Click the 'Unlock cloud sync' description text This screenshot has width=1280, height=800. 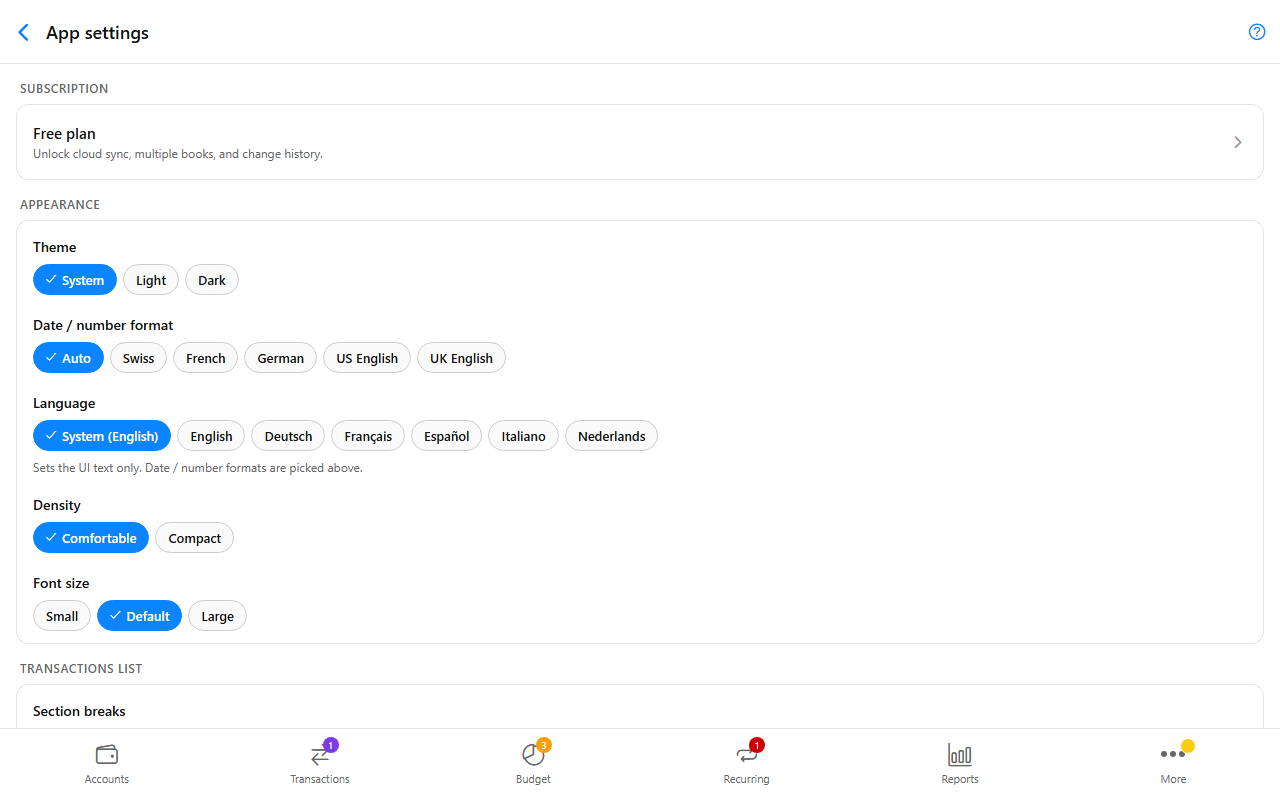point(178,154)
